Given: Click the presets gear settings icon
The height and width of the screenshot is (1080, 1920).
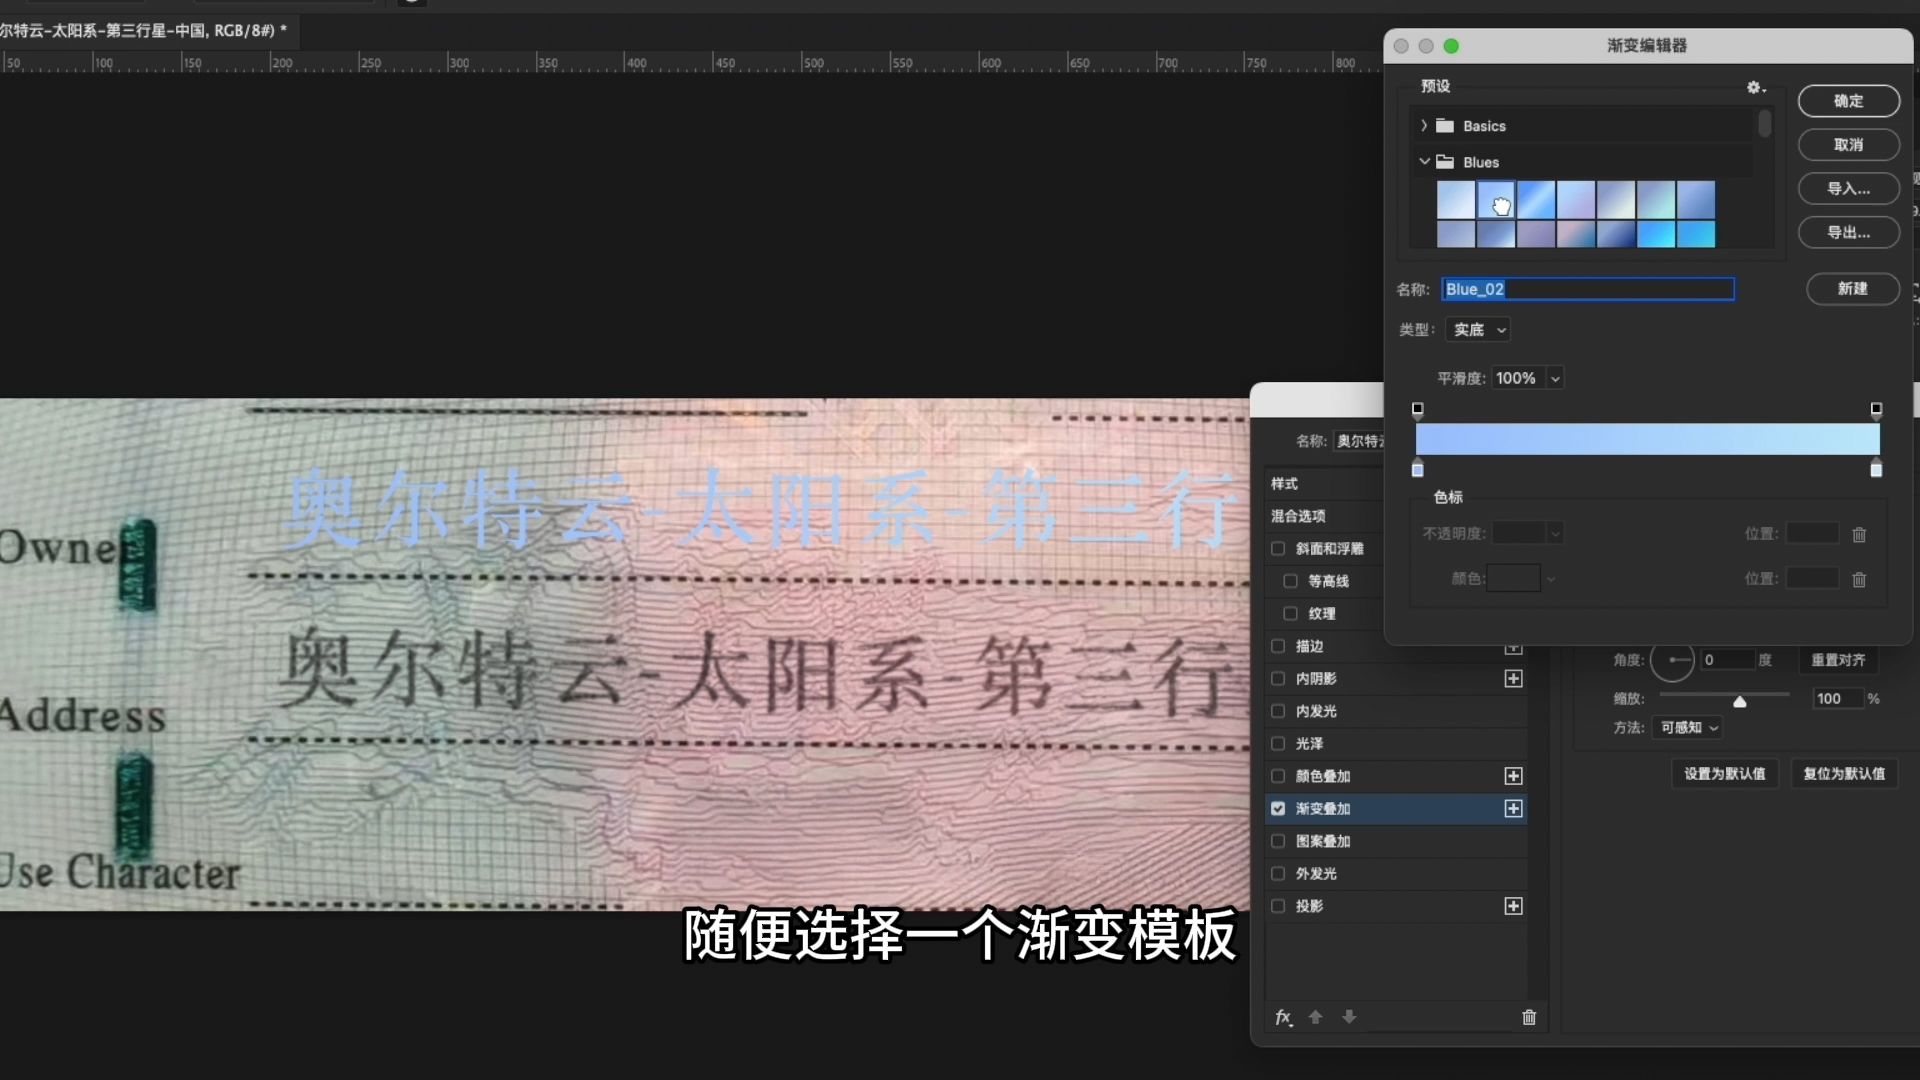Looking at the screenshot, I should (1755, 88).
